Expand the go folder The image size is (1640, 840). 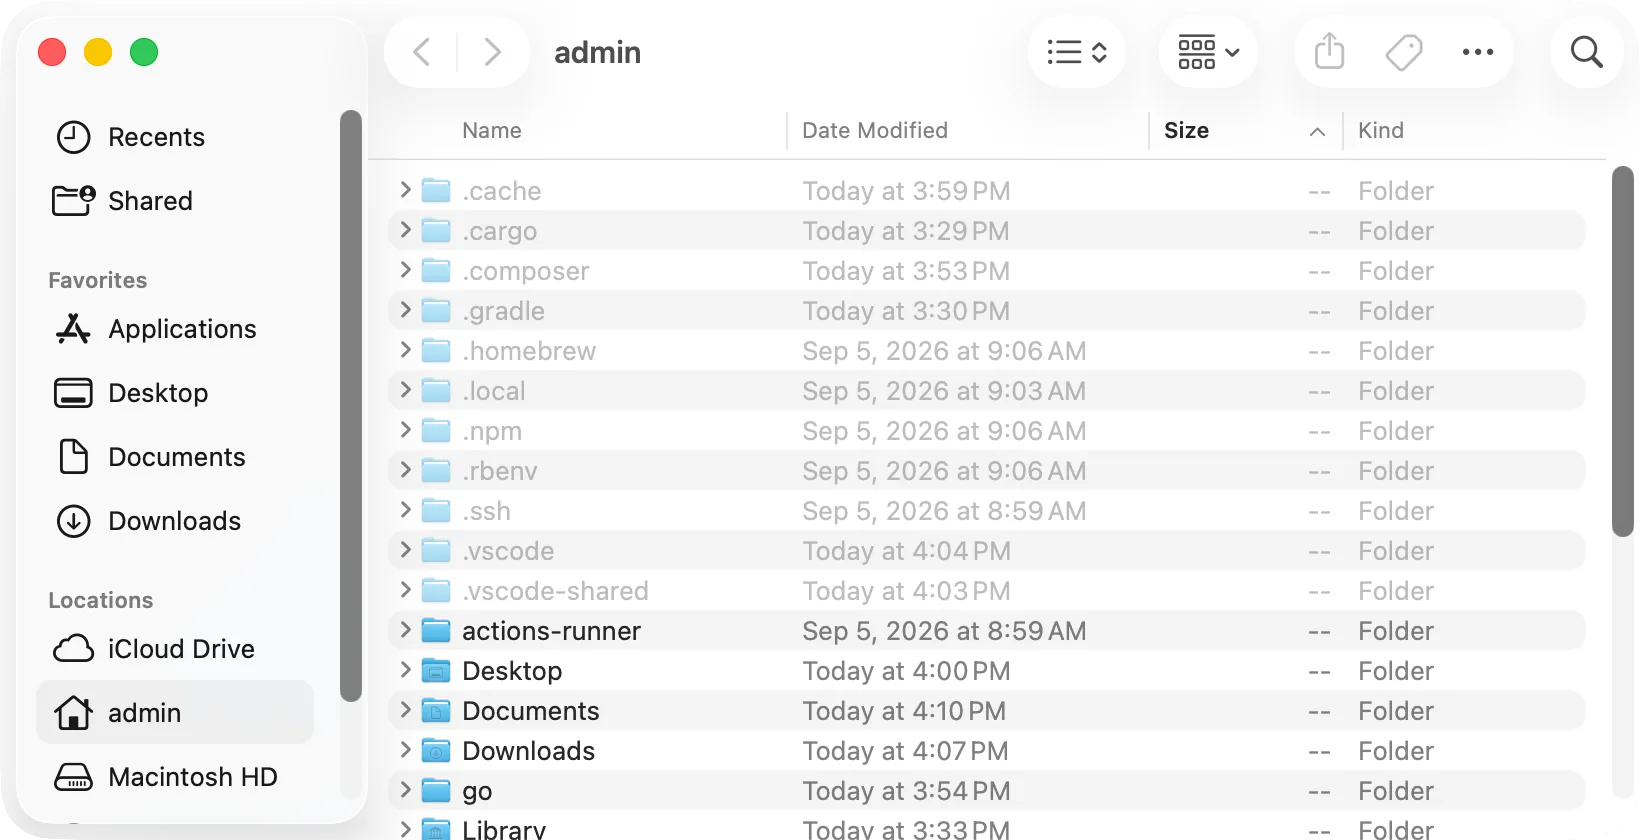(x=405, y=790)
